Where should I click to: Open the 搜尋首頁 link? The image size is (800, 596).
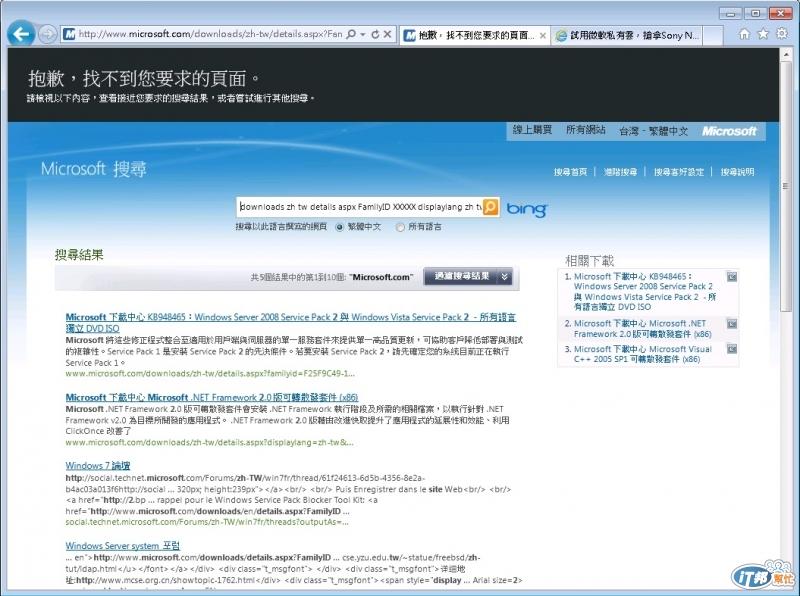pyautogui.click(x=570, y=172)
